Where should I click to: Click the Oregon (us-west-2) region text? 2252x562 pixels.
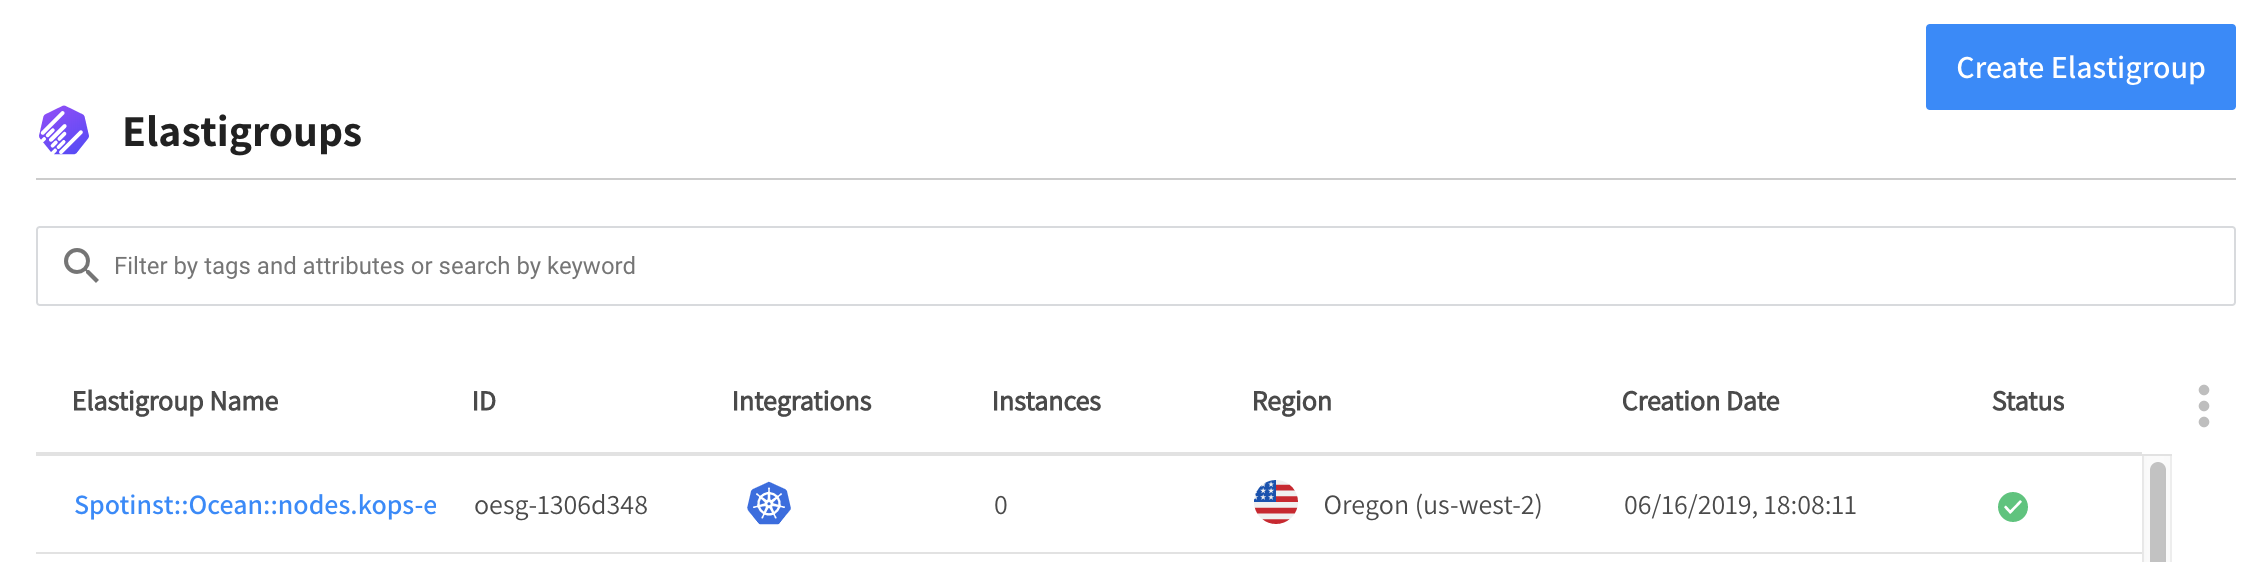pos(1432,505)
